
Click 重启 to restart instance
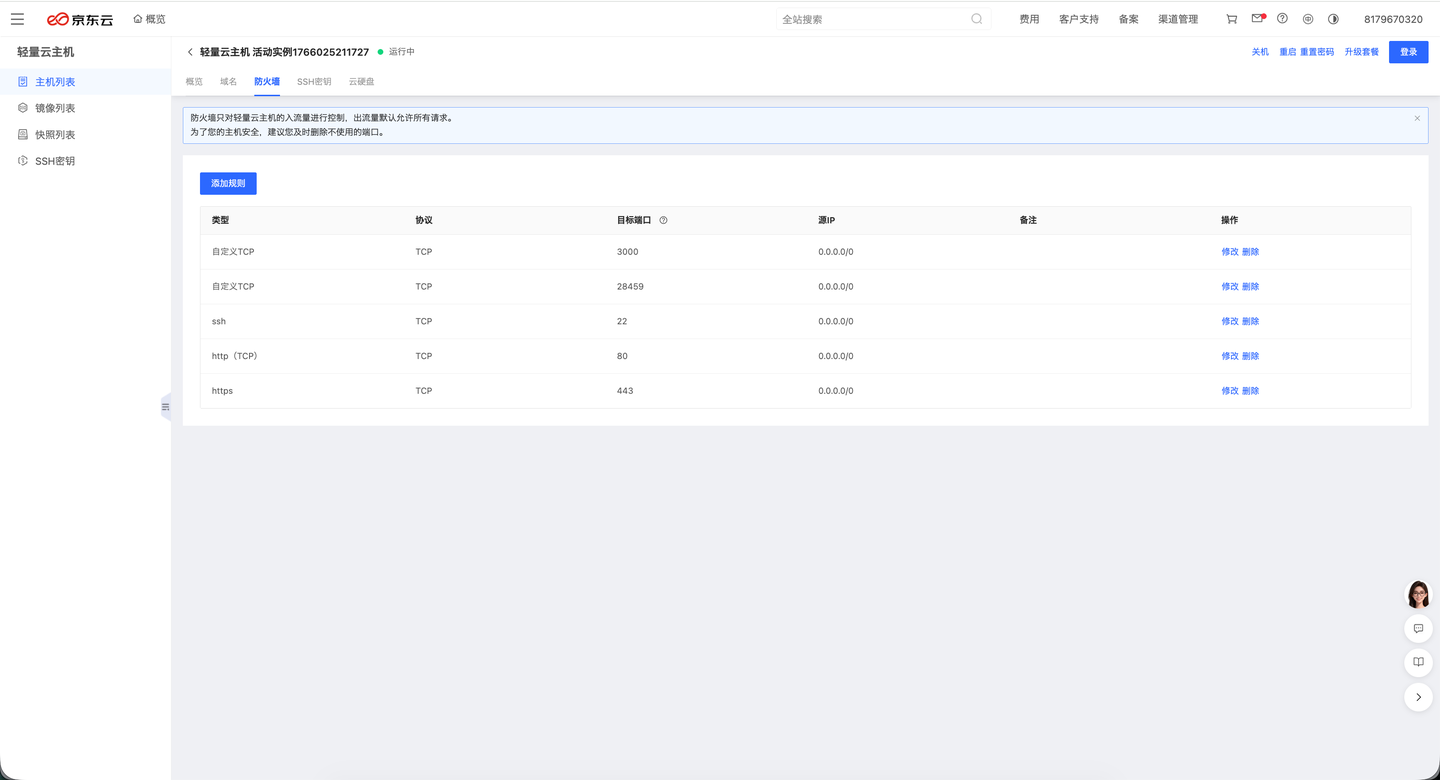click(1288, 52)
